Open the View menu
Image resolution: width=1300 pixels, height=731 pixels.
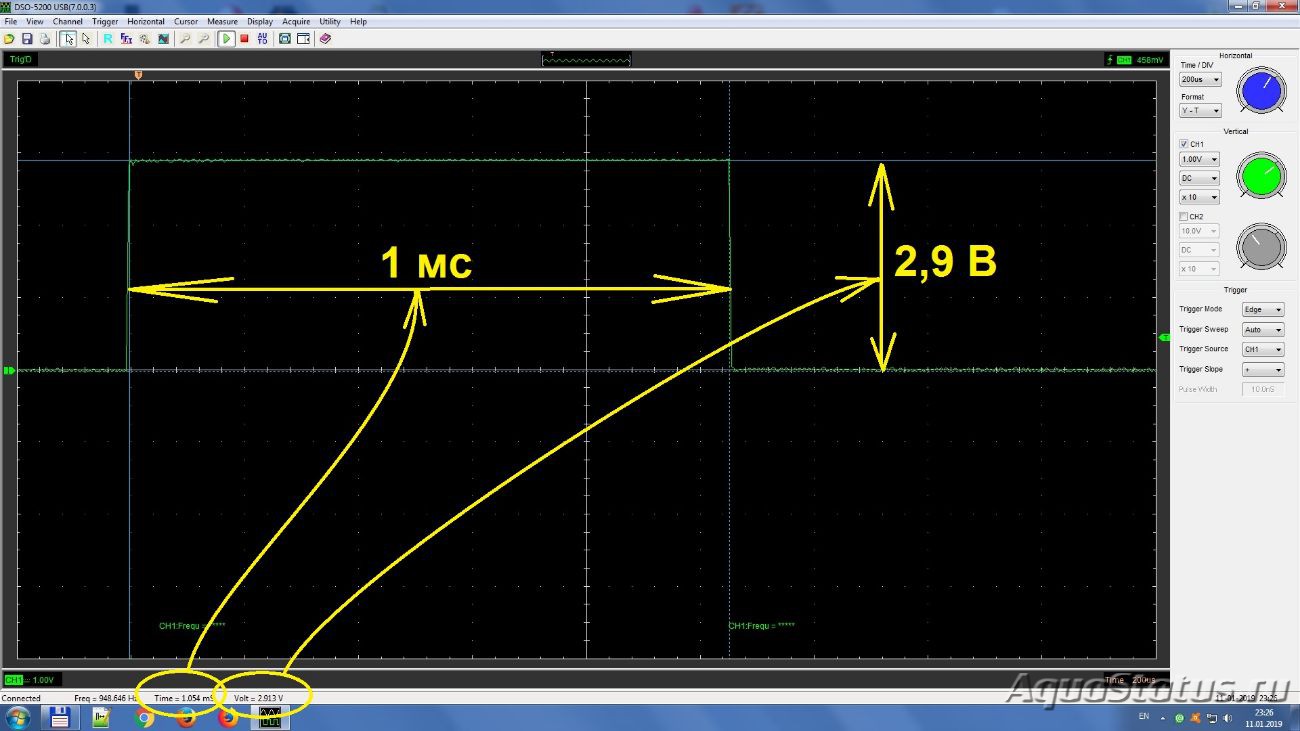coord(35,21)
